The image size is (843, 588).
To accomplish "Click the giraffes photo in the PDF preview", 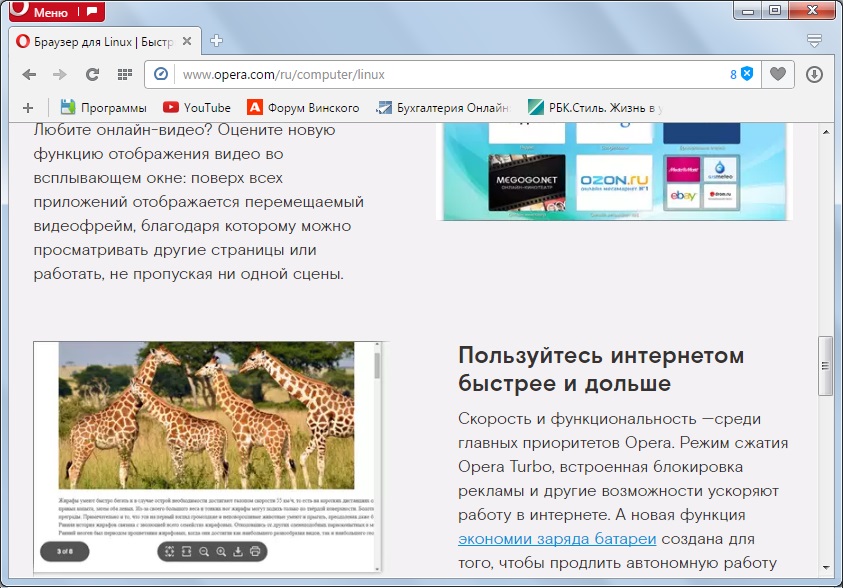I will pyautogui.click(x=206, y=415).
